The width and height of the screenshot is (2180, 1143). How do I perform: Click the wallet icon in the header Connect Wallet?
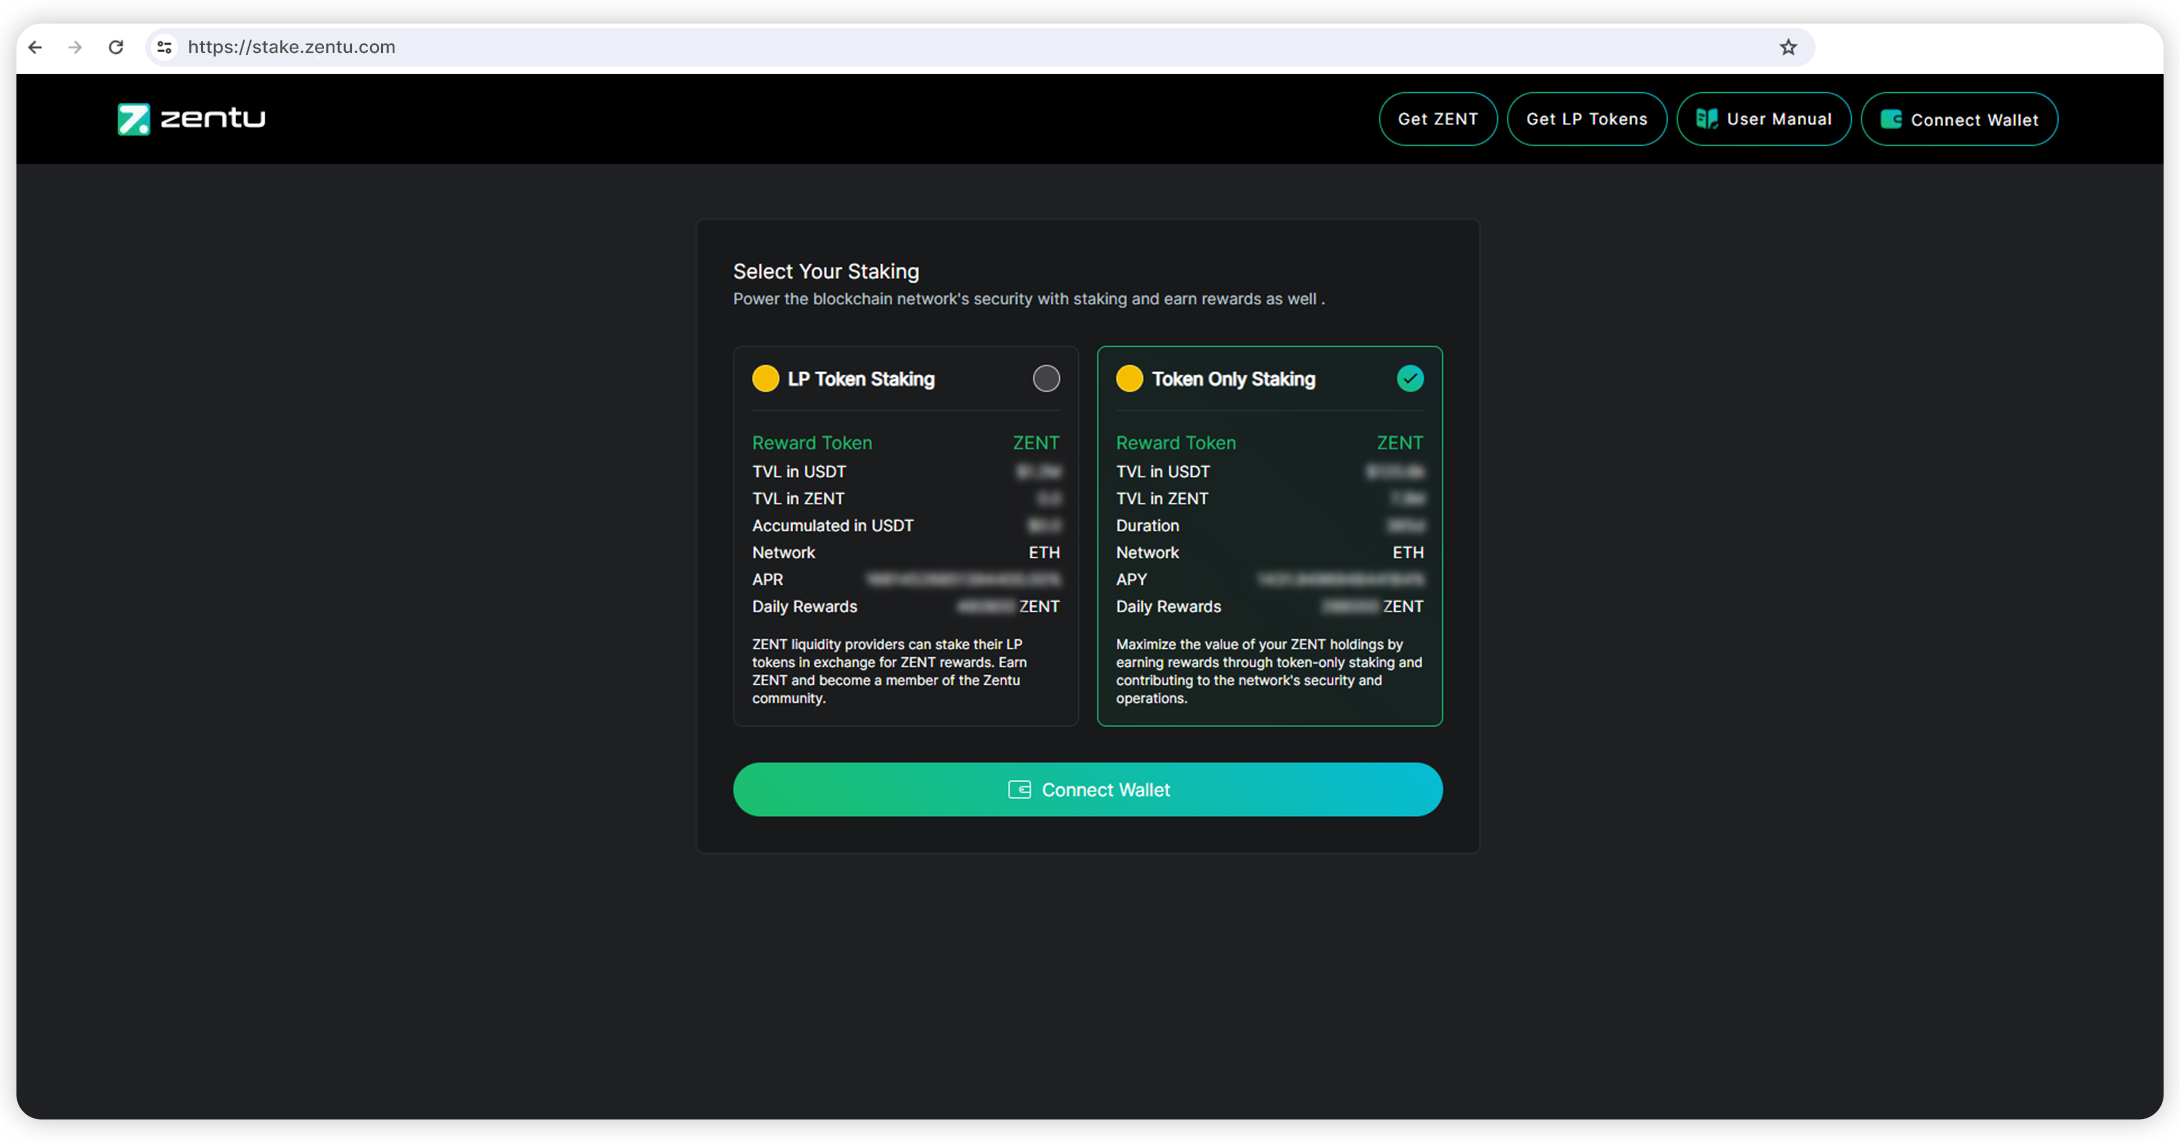click(1890, 119)
